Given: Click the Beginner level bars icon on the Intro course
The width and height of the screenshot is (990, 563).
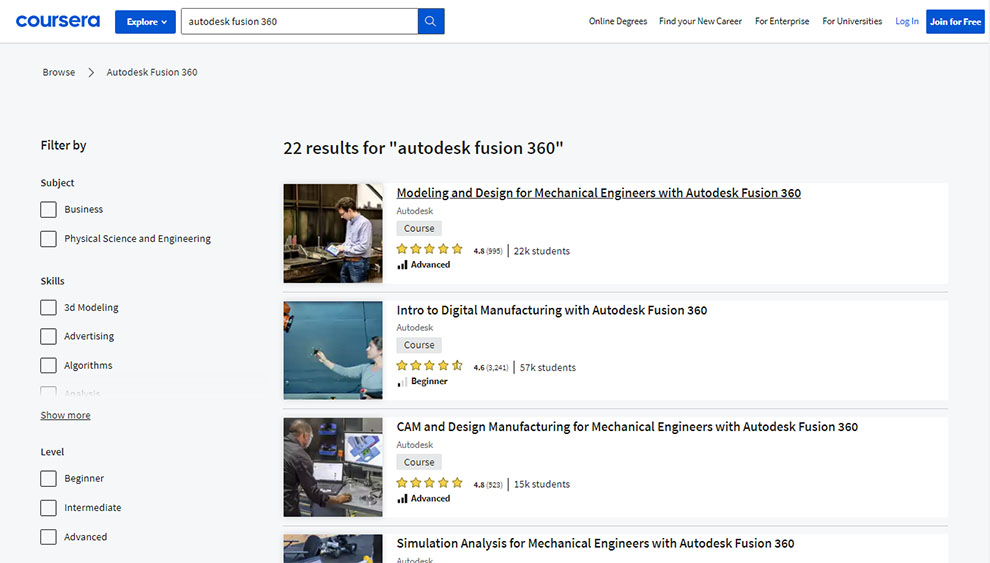Looking at the screenshot, I should [402, 382].
